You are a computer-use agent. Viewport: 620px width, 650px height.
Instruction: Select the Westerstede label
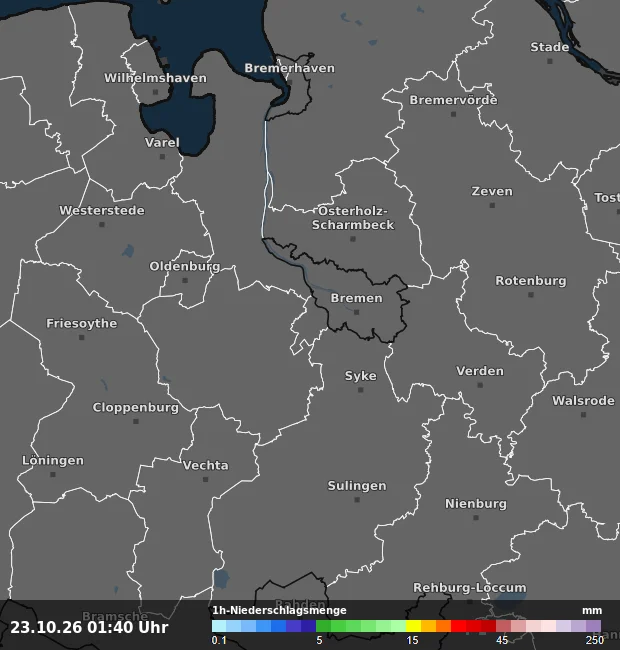pos(102,211)
